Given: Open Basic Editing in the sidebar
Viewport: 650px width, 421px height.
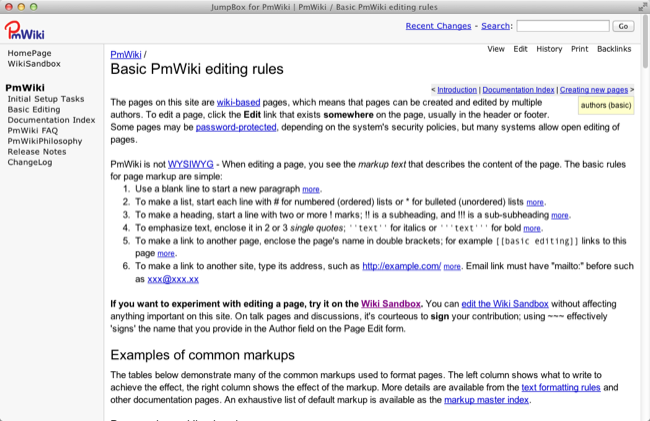Looking at the screenshot, I should point(34,109).
